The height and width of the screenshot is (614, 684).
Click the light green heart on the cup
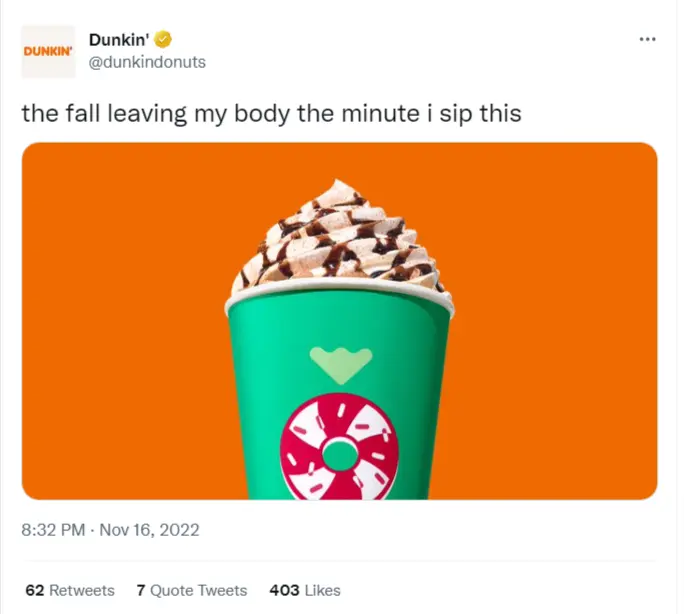tap(340, 360)
